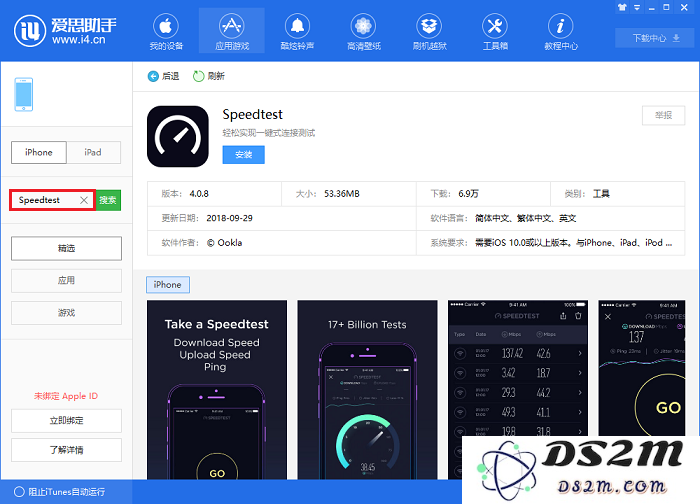Click the 了解详情 learn more button
The height and width of the screenshot is (504, 700).
66,450
